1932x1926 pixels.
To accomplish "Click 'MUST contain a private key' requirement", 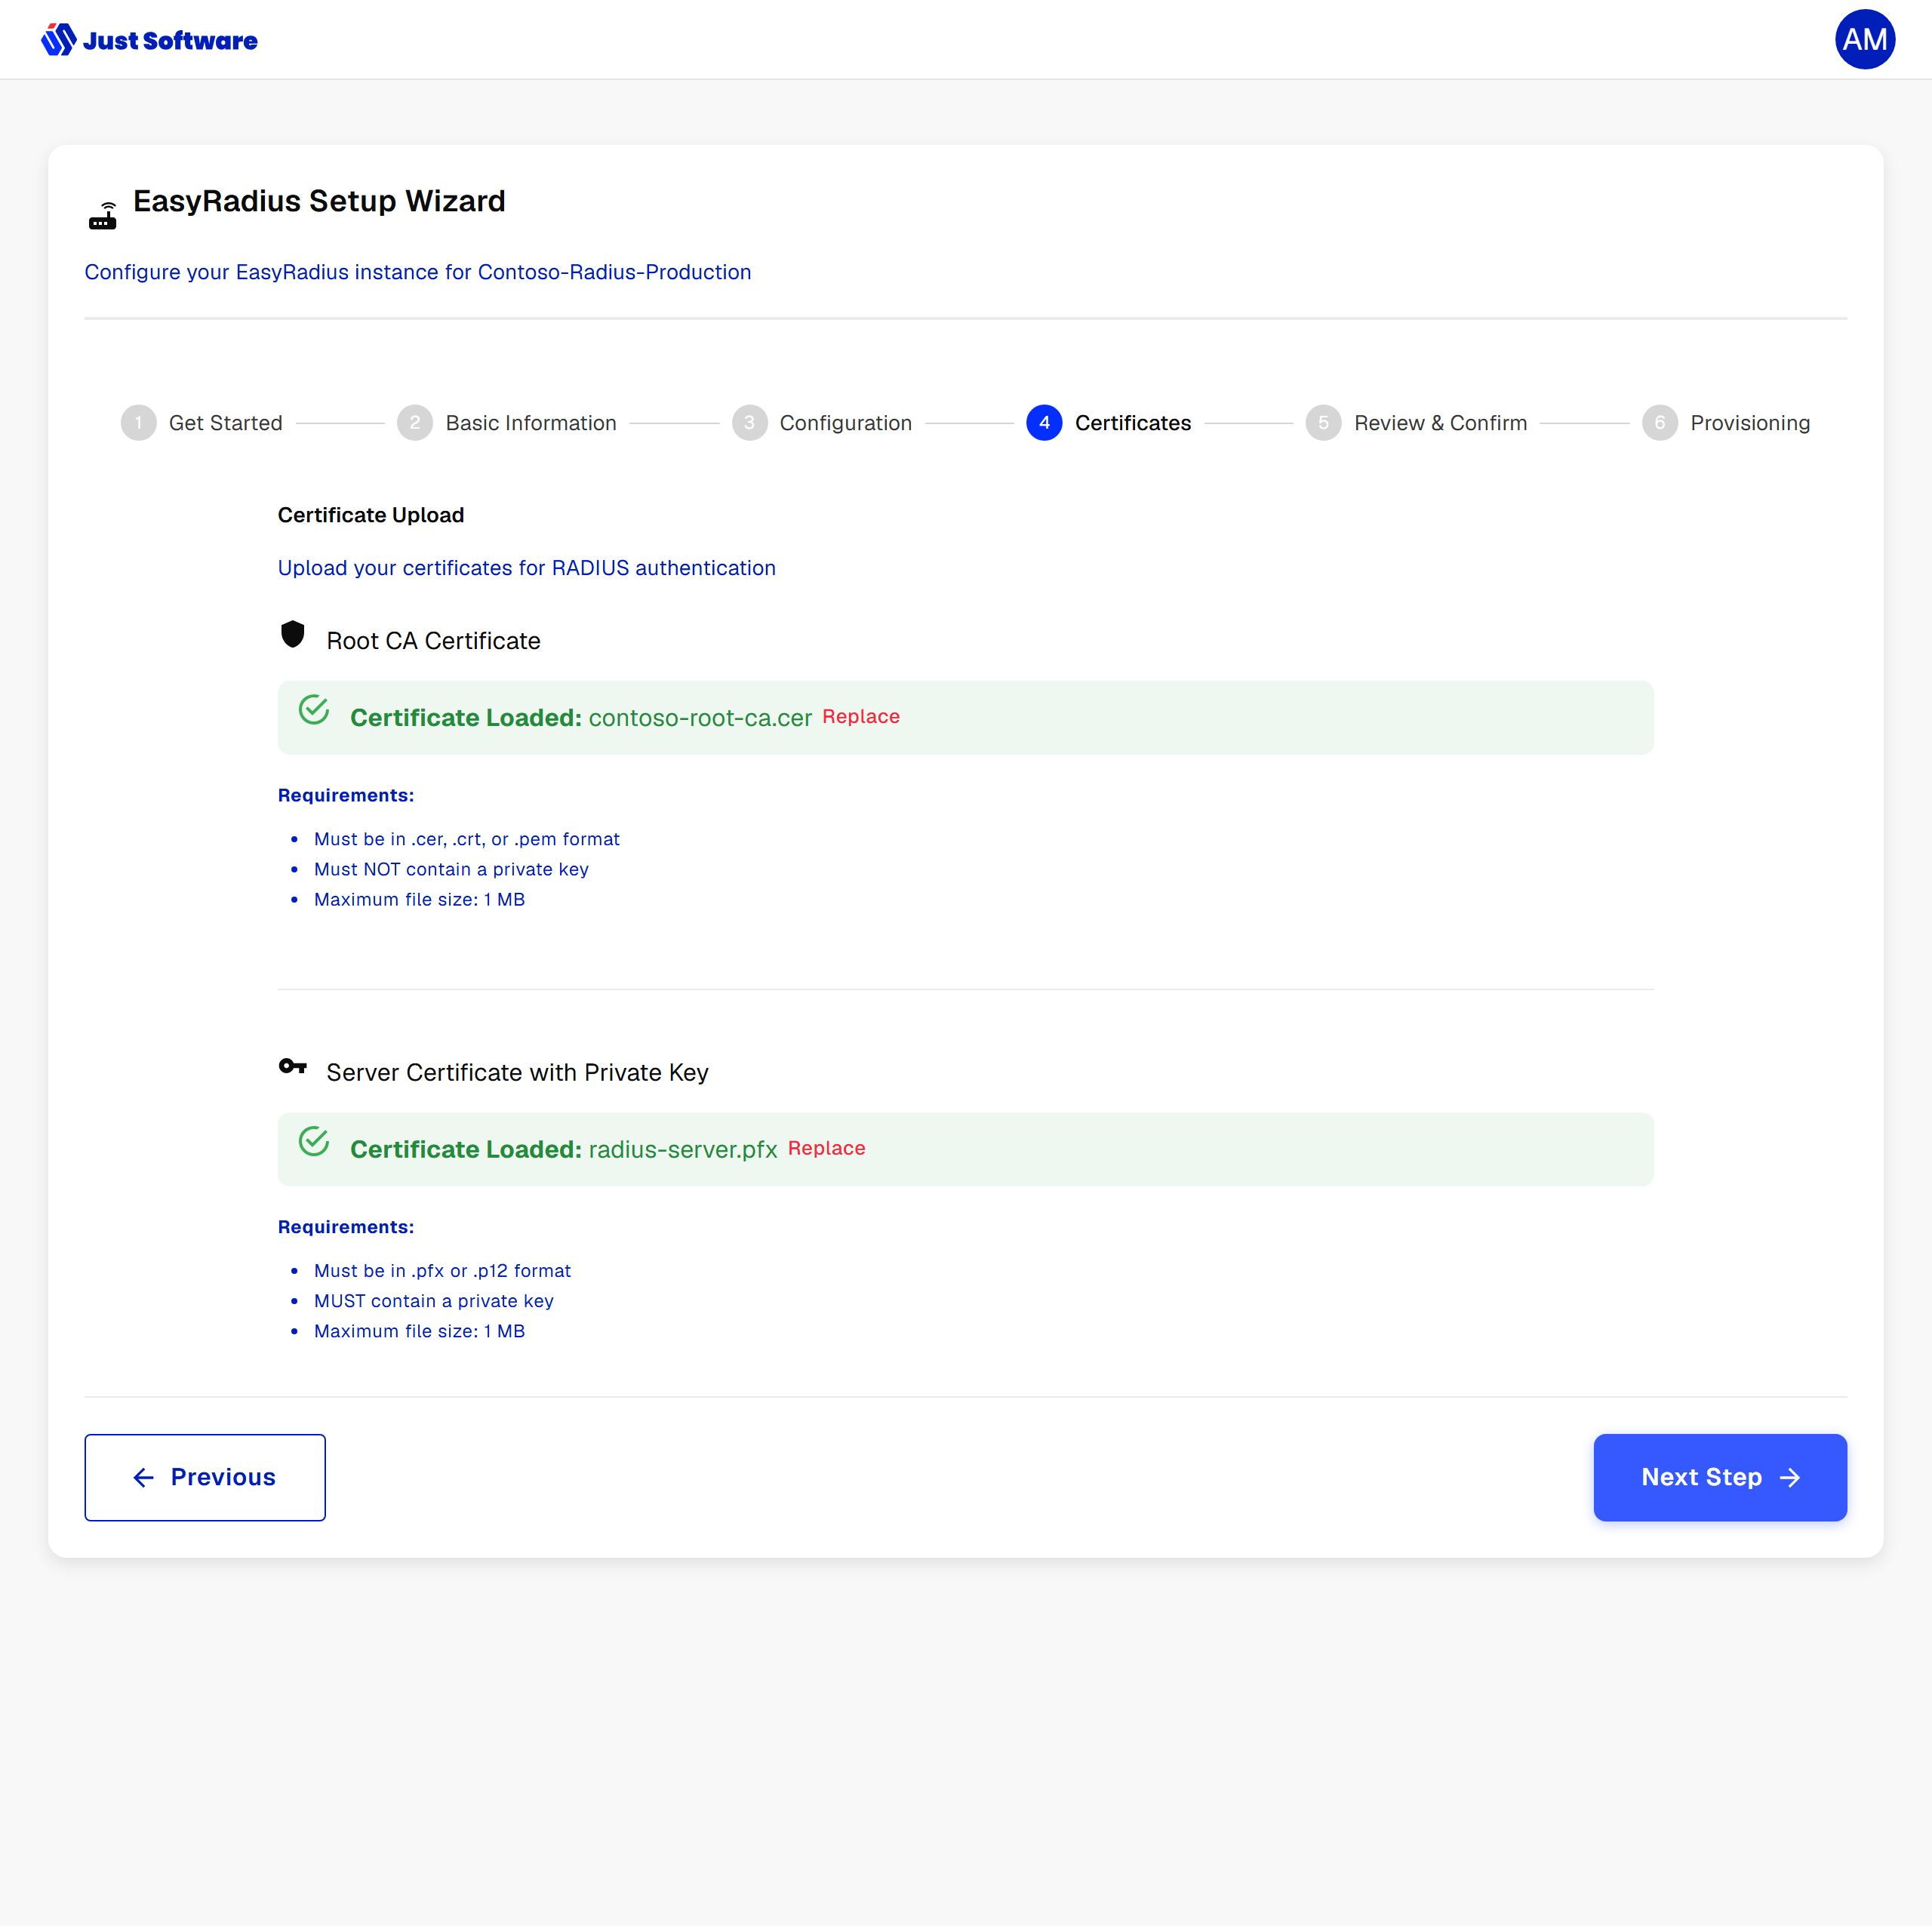I will pos(434,1301).
